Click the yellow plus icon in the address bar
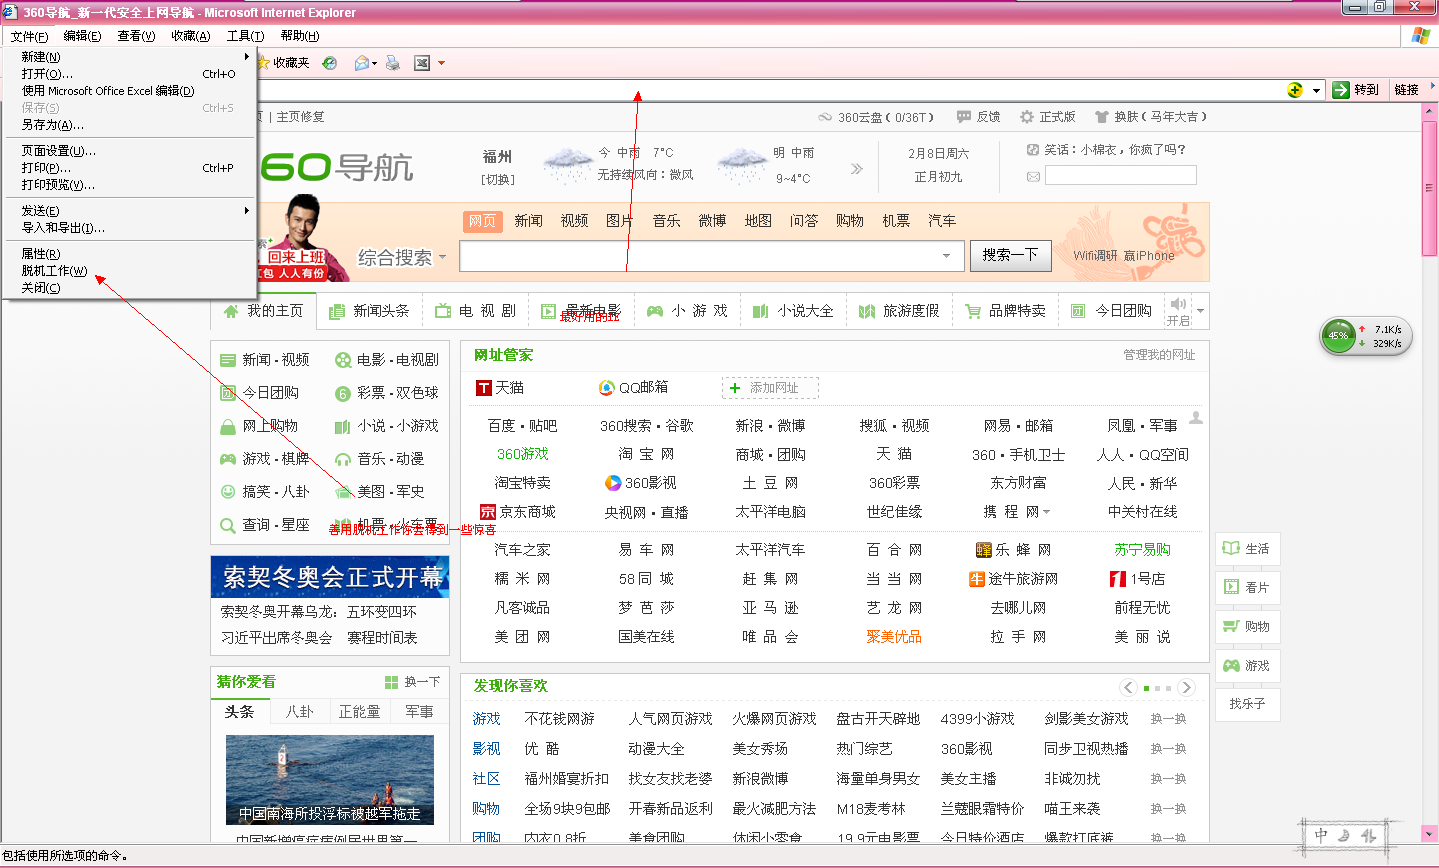The height and width of the screenshot is (868, 1439). [1295, 90]
